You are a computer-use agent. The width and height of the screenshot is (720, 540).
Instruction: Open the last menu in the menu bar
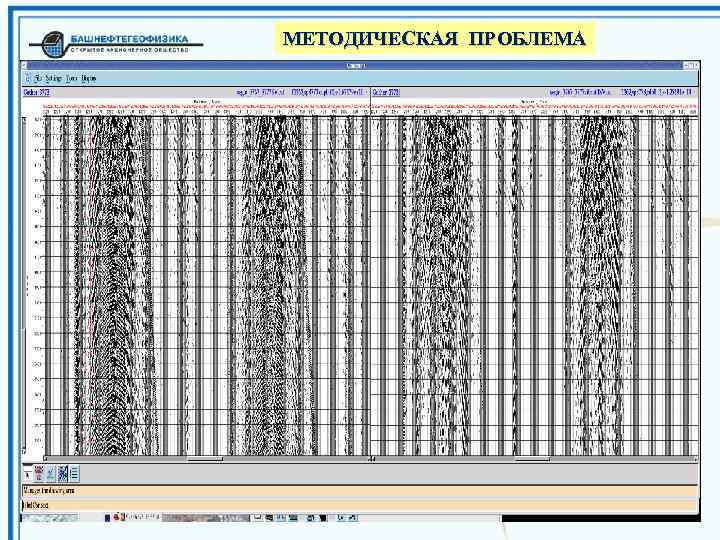[x=89, y=79]
